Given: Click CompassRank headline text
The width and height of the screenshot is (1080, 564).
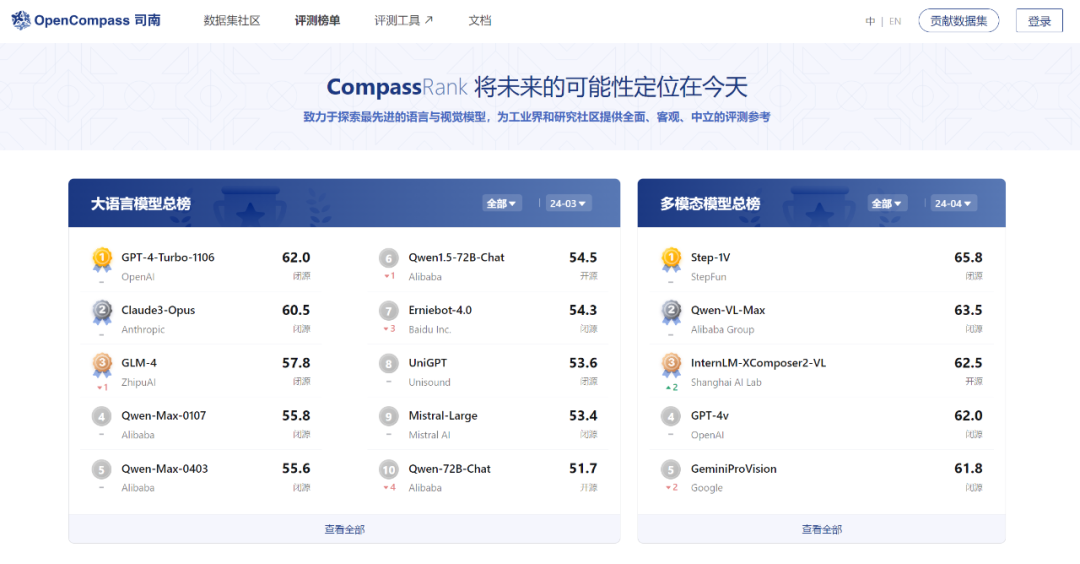Looking at the screenshot, I should click(x=397, y=87).
